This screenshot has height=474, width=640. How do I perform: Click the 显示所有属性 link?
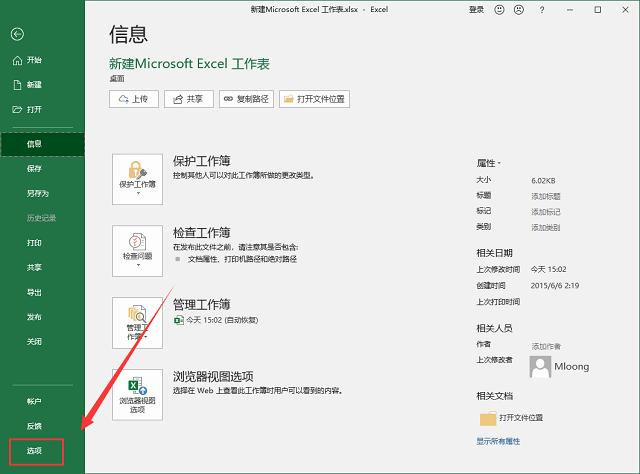[x=498, y=441]
